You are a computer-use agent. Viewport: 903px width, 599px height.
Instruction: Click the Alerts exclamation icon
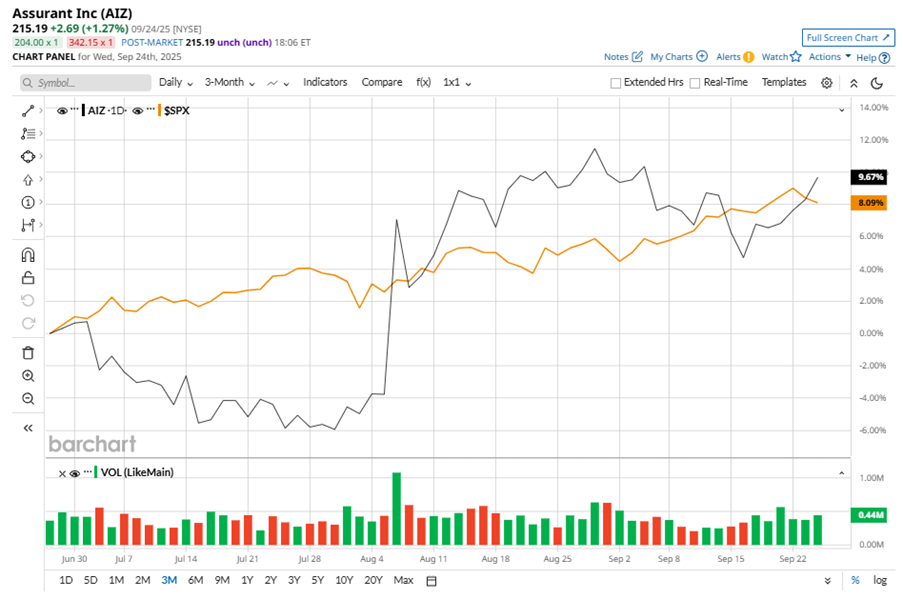point(748,56)
